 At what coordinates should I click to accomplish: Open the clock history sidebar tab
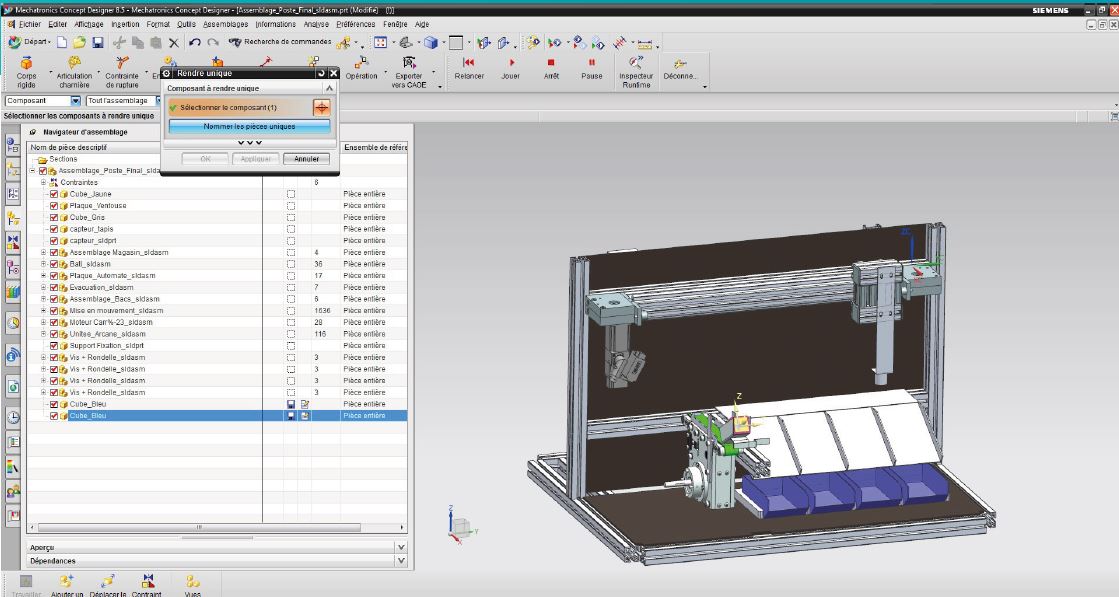click(13, 417)
